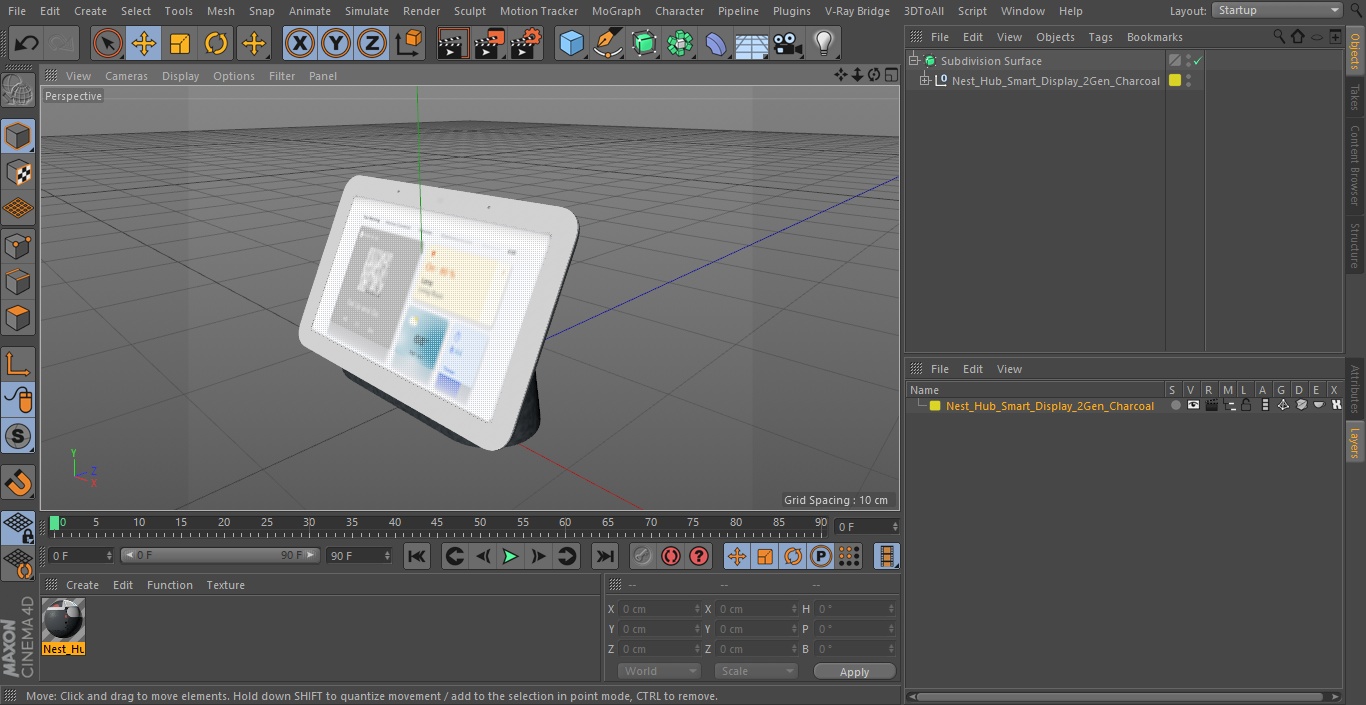Toggle Z axis lock
Screen dimensions: 1366x705
pos(372,43)
